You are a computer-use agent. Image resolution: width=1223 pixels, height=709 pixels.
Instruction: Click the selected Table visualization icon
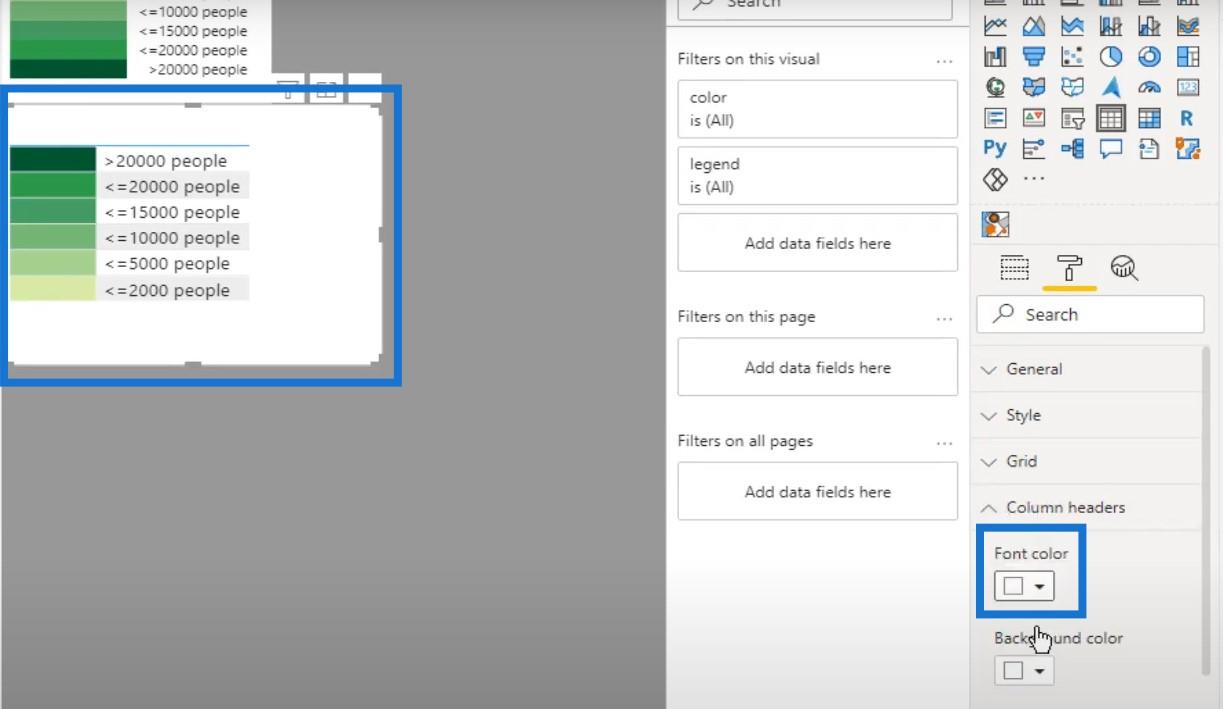click(1111, 118)
